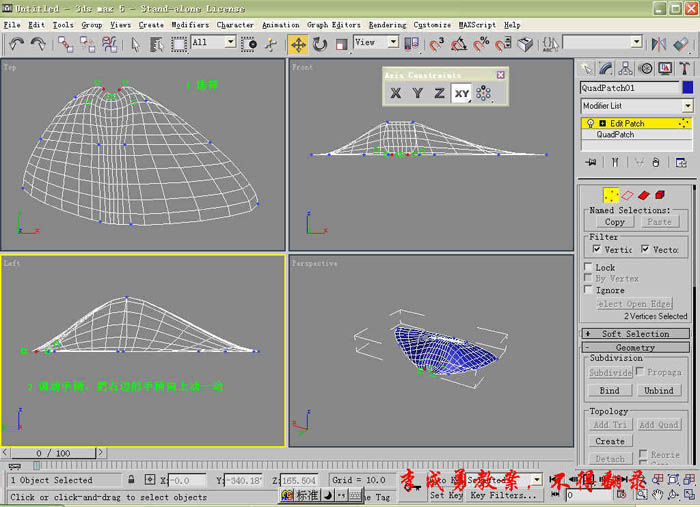Enable the Lock Handles checkbox
This screenshot has height=507, width=700.
tap(588, 267)
